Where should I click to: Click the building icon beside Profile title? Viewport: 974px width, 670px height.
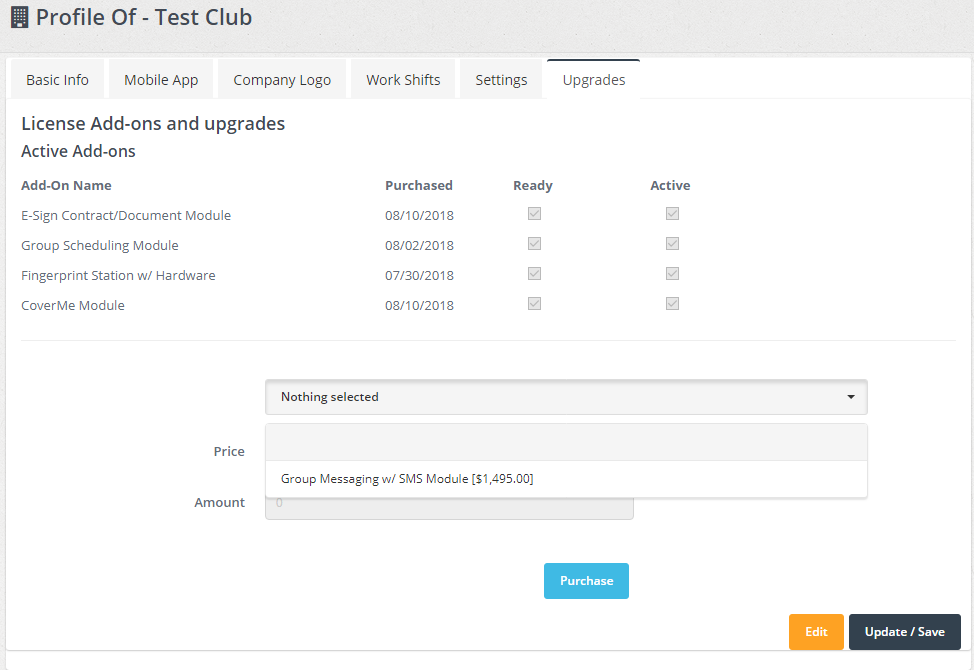click(19, 17)
